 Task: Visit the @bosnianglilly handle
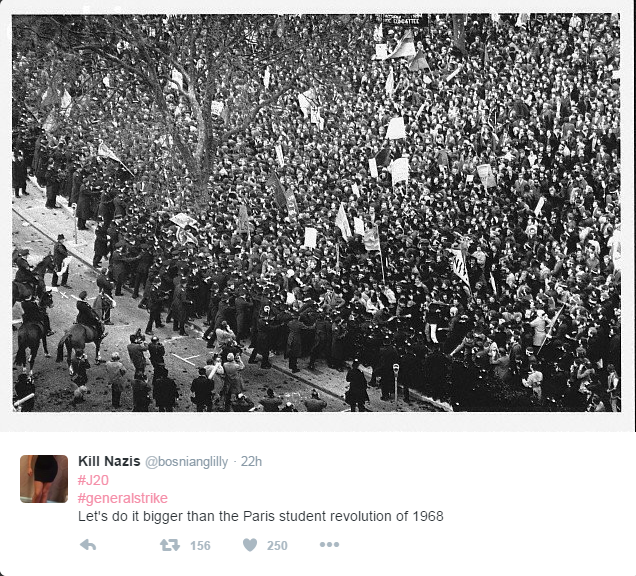(x=187, y=462)
